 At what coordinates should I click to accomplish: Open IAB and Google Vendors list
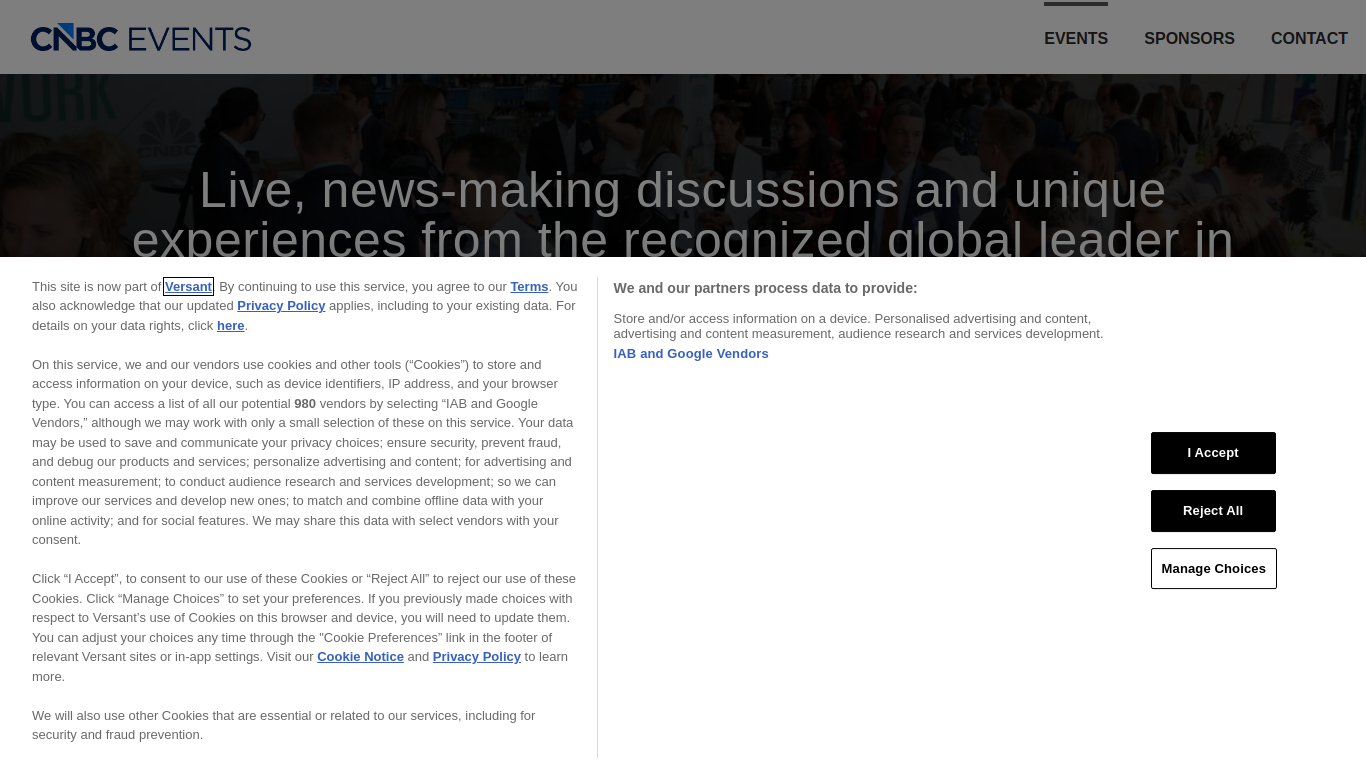(x=691, y=354)
